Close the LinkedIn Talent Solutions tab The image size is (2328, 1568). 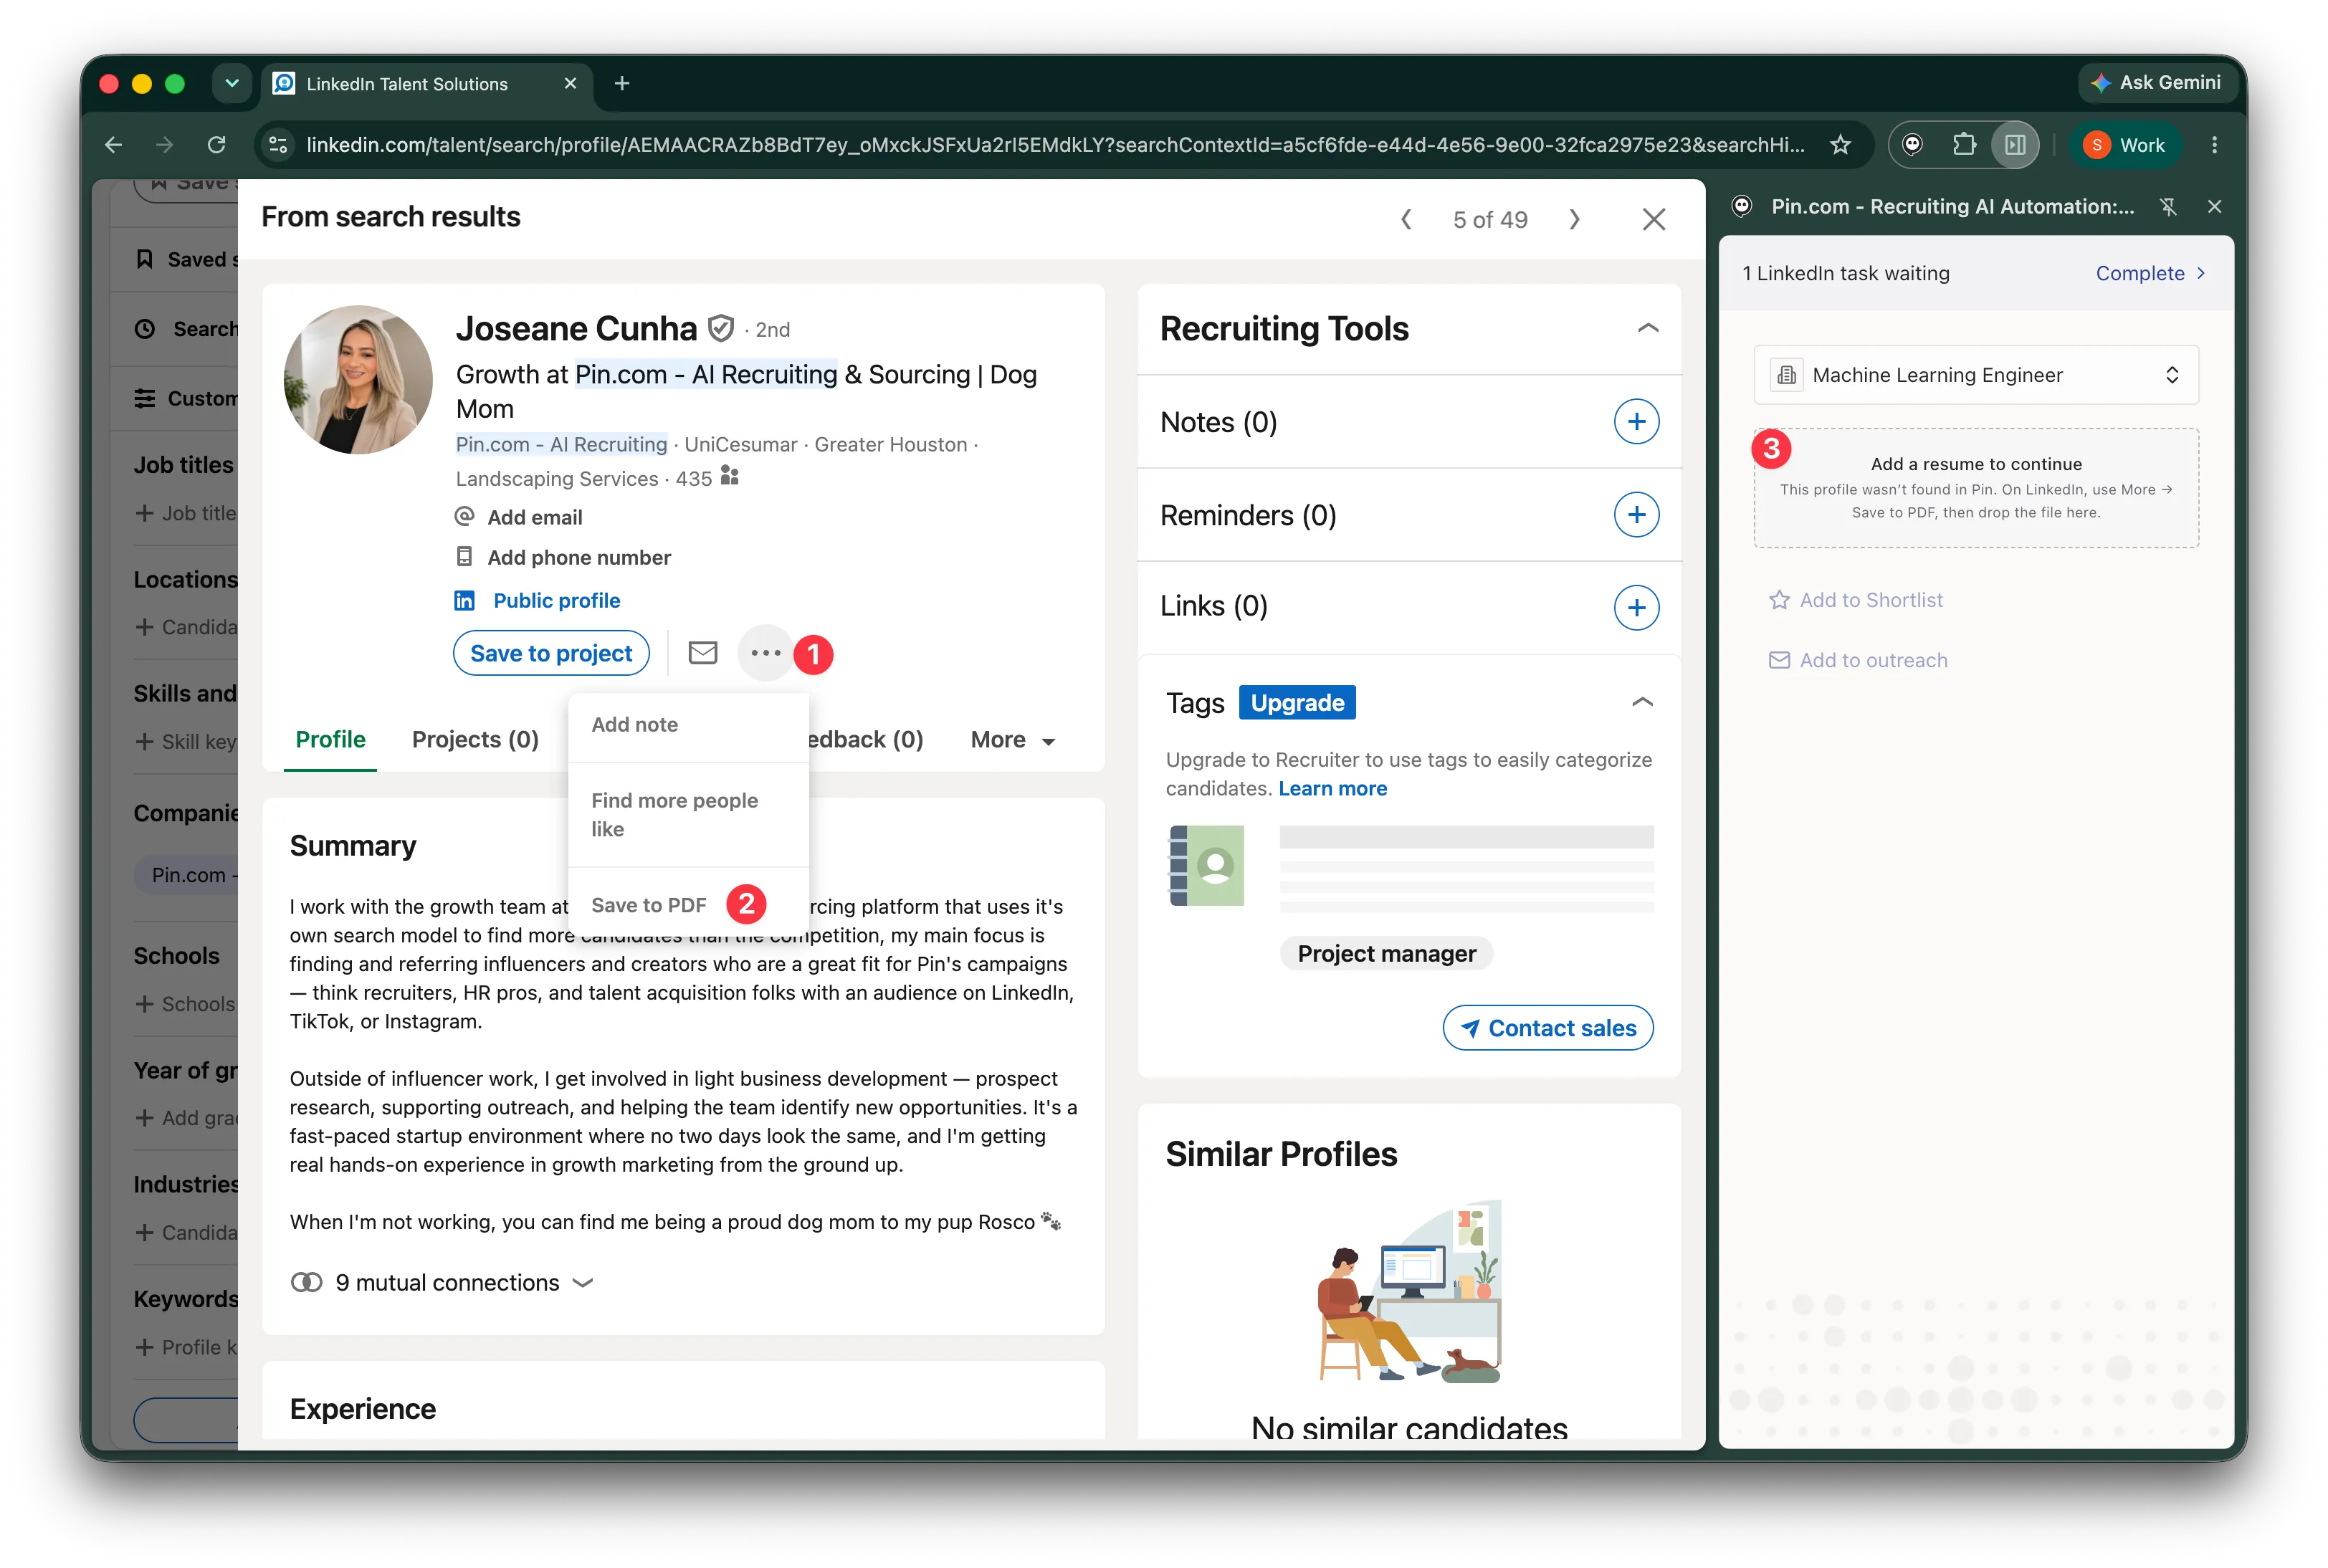pyautogui.click(x=570, y=84)
